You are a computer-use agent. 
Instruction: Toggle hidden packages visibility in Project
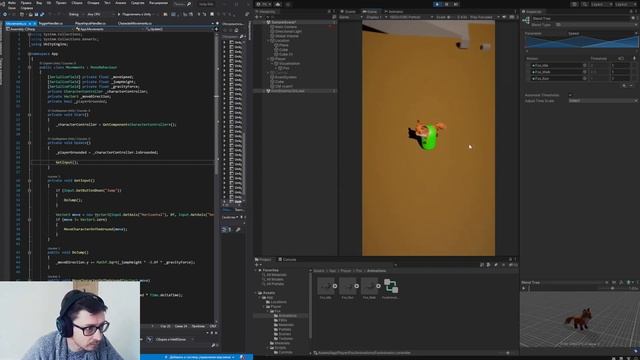512,265
